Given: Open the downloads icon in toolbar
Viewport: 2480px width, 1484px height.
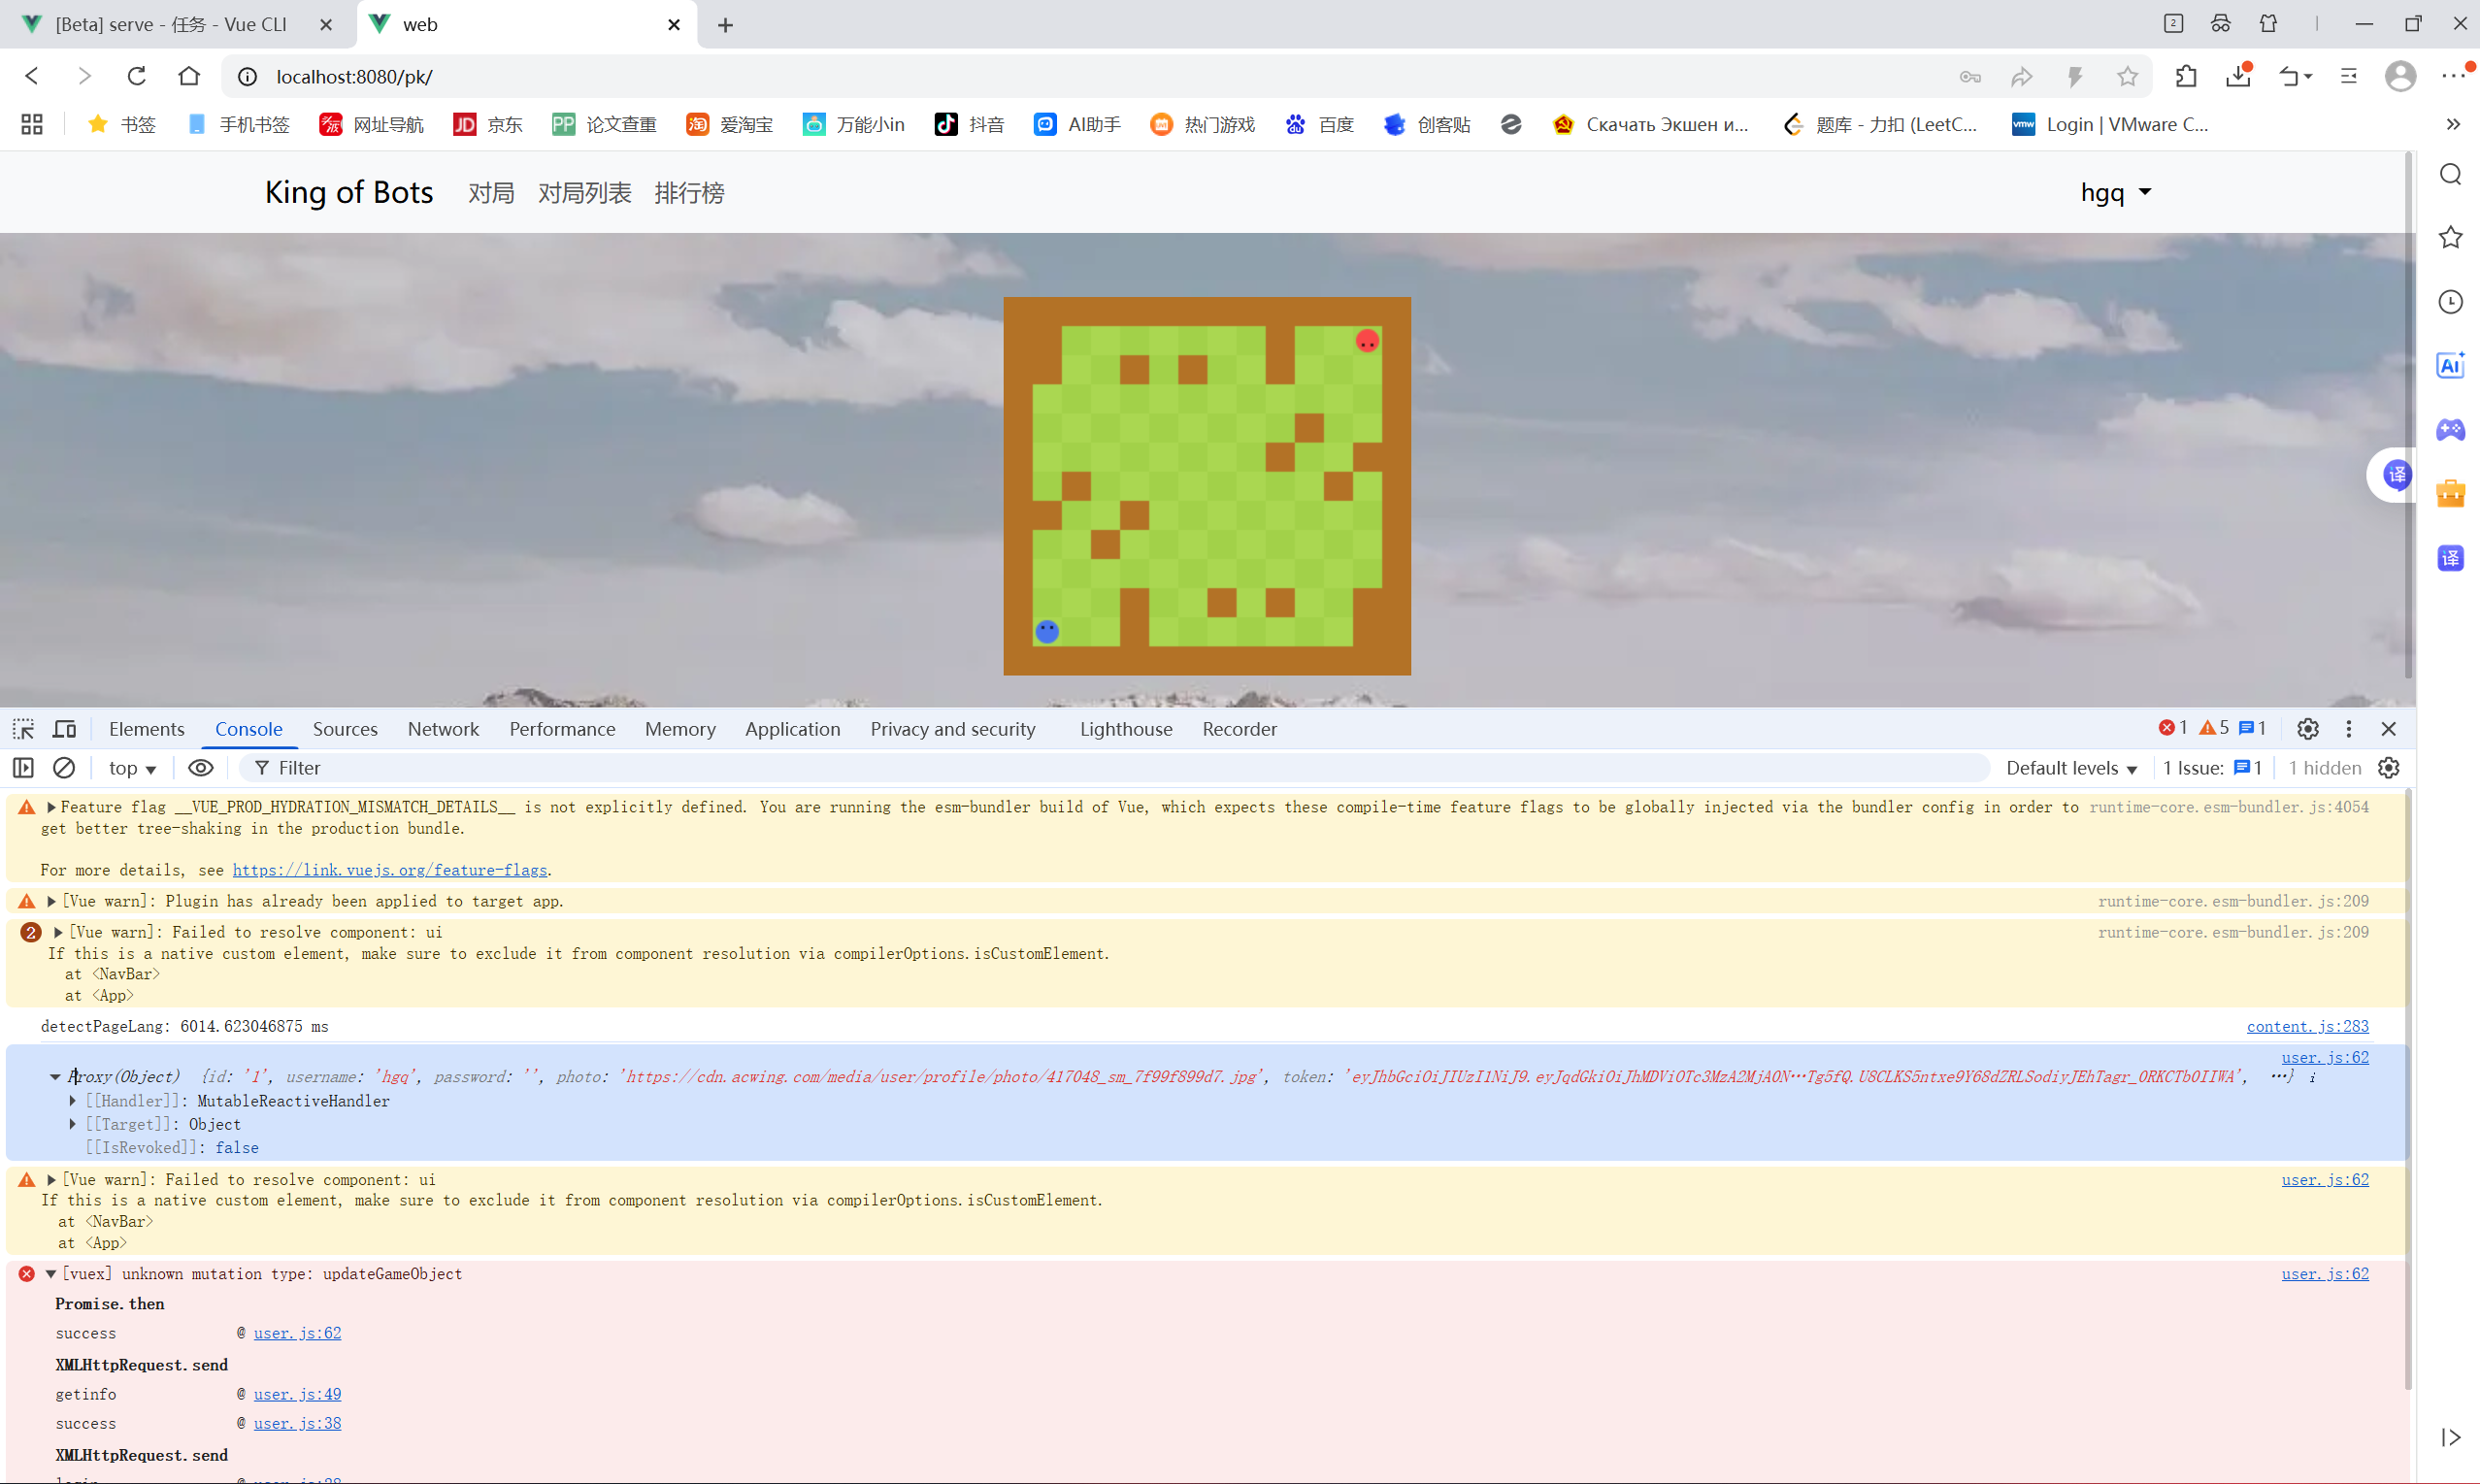Looking at the screenshot, I should (2238, 76).
